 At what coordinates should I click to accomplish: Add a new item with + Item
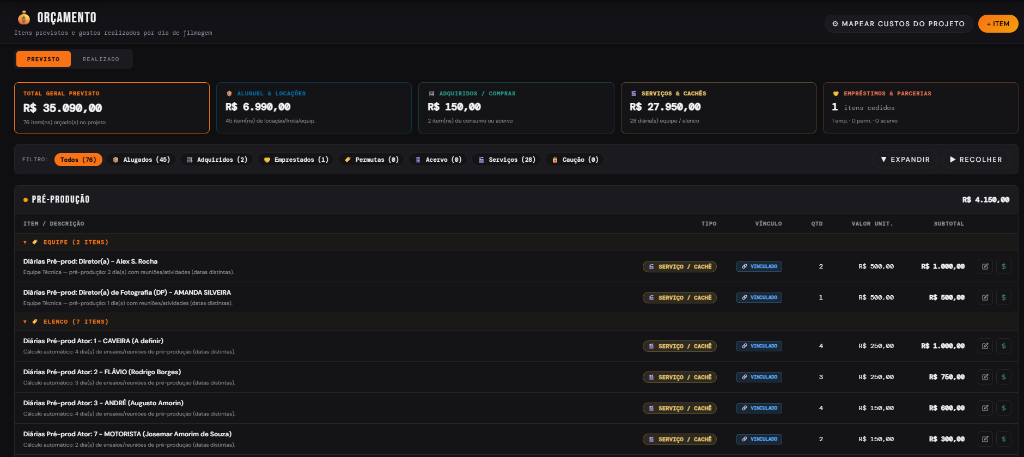coord(998,24)
